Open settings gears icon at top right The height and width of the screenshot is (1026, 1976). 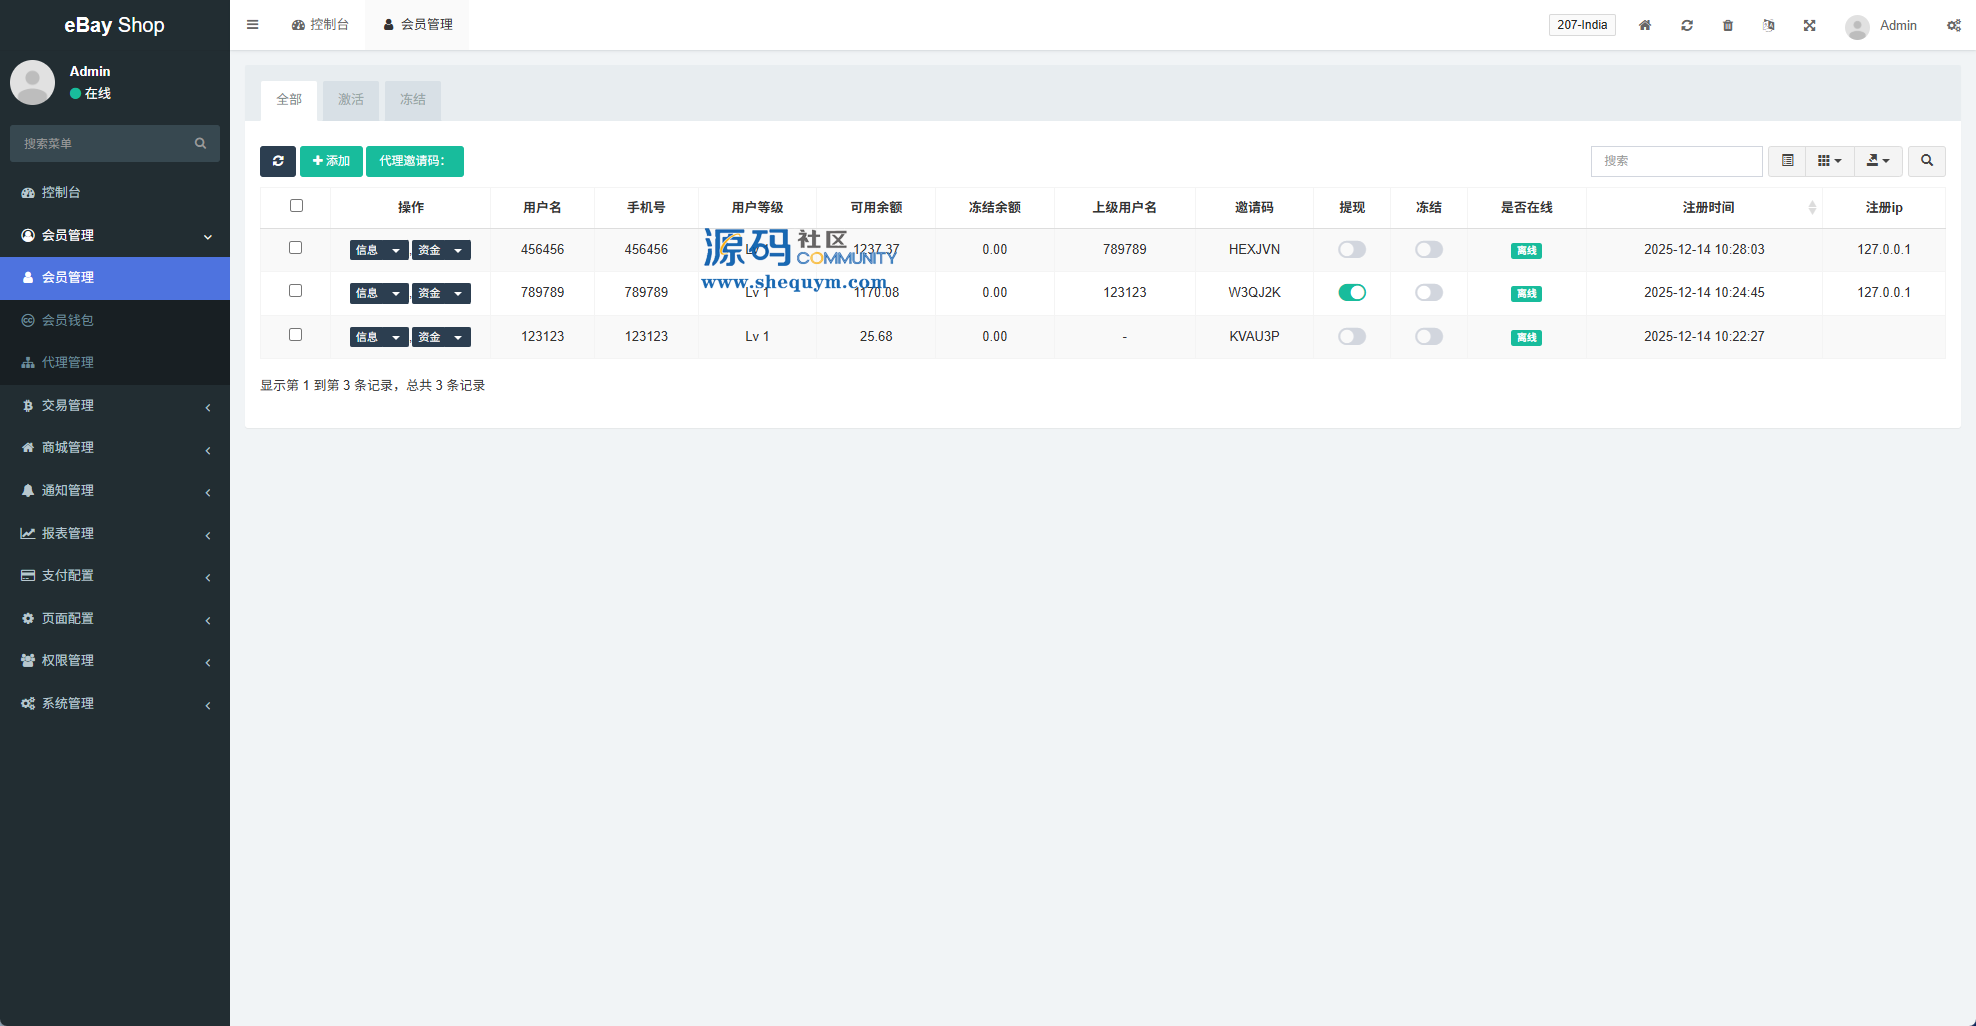pos(1953,25)
